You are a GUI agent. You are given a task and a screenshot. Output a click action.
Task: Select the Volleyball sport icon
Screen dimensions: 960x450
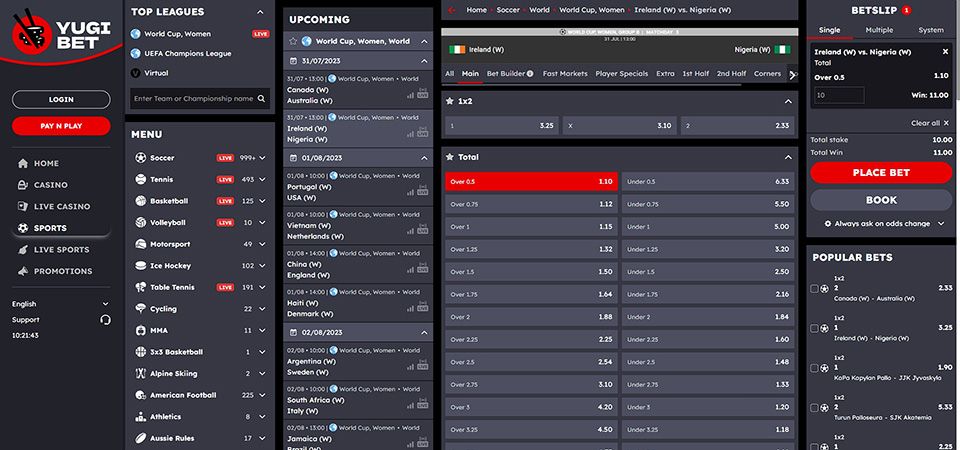click(x=140, y=222)
